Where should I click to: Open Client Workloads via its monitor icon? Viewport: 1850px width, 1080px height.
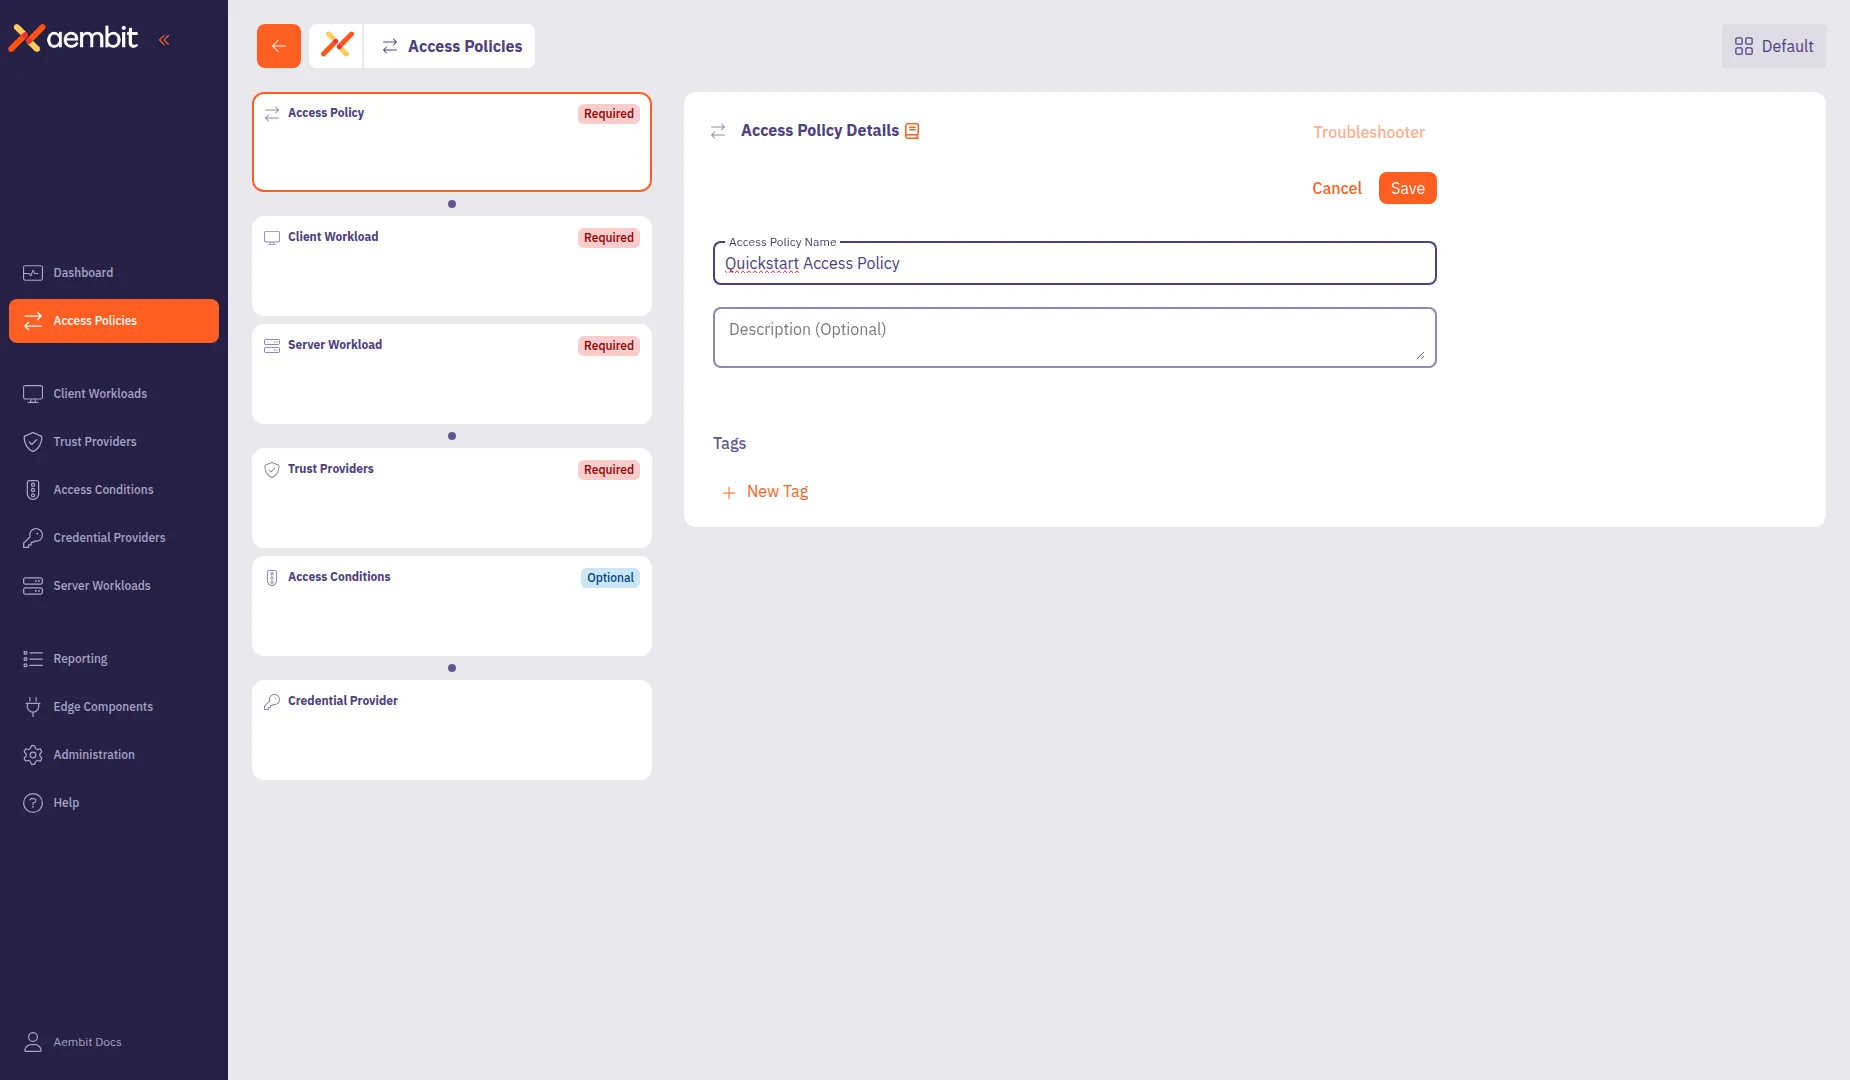click(x=33, y=393)
